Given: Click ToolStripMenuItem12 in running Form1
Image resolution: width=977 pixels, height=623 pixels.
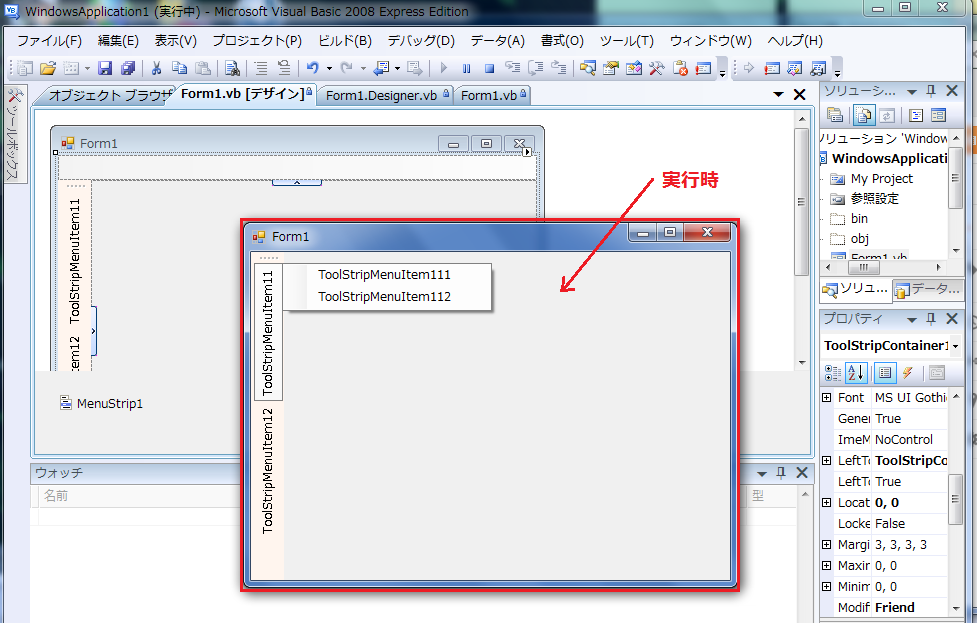Looking at the screenshot, I should pos(268,470).
